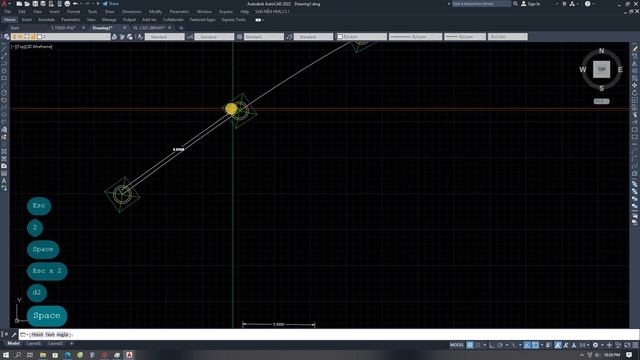Click the viewport controls label 2D Wireframe
The image size is (640, 360).
coord(40,47)
